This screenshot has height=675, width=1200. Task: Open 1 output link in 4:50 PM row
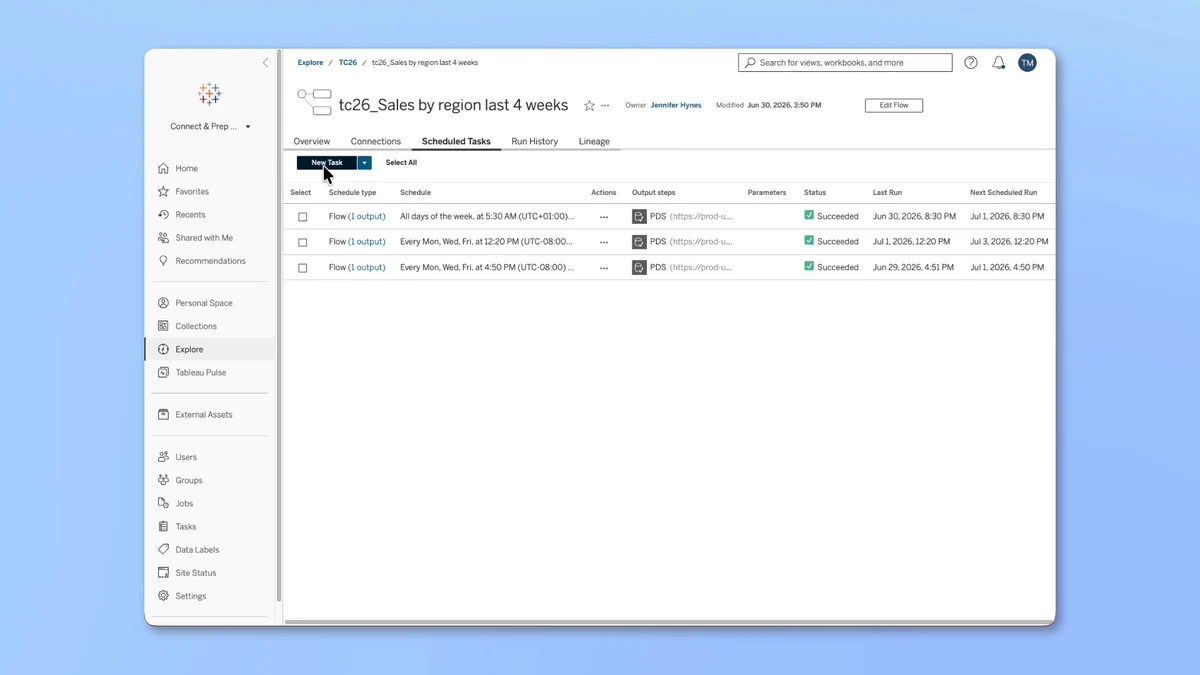coord(366,268)
